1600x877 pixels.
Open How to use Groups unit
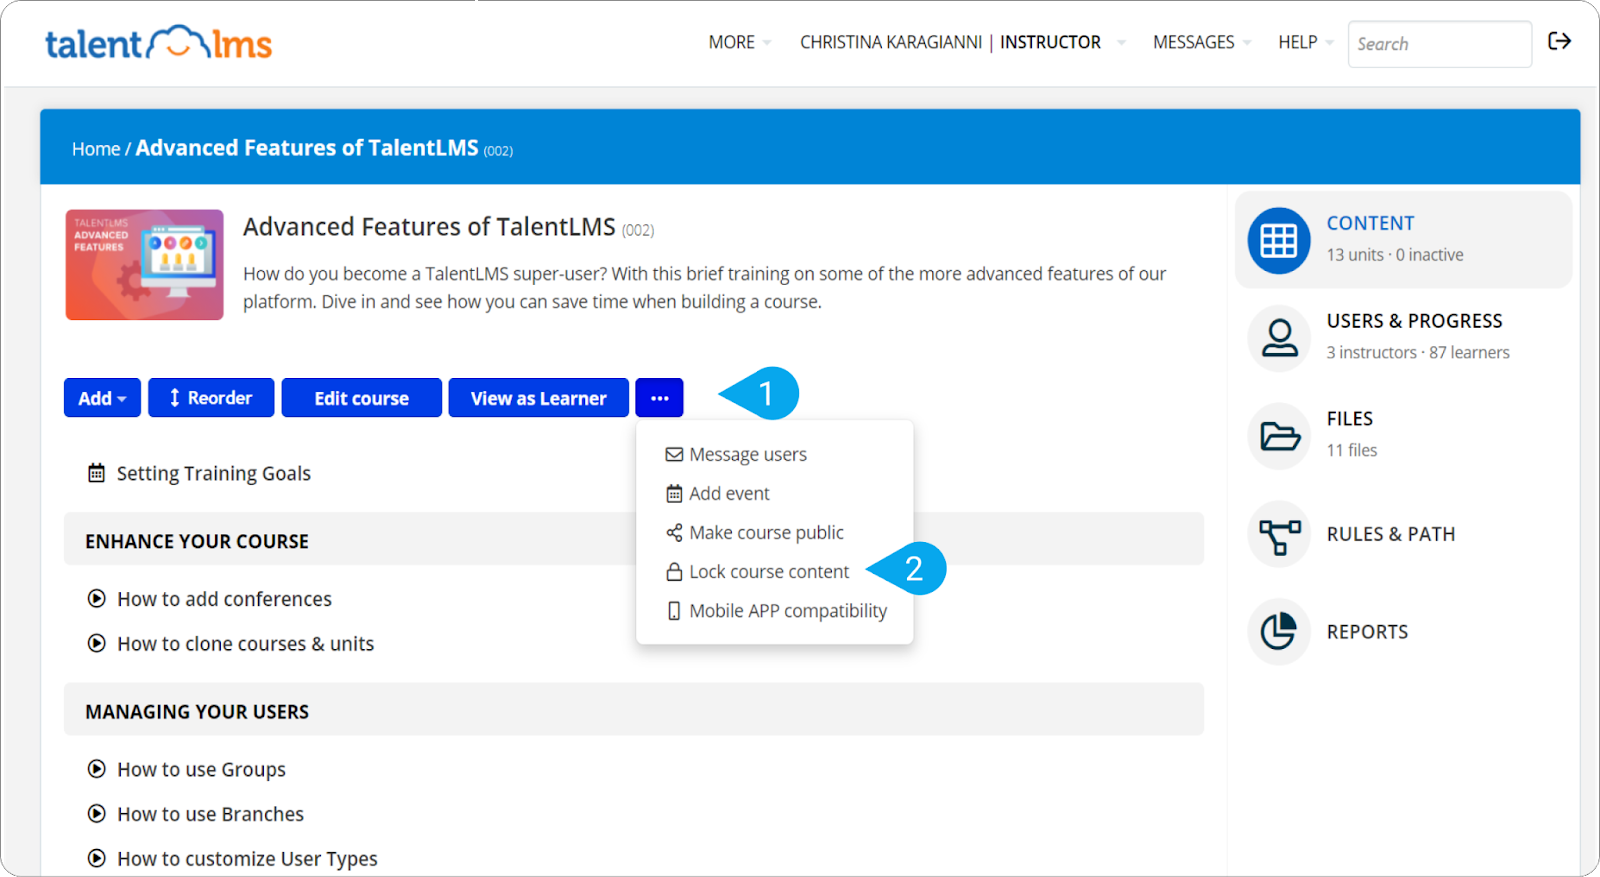[201, 769]
